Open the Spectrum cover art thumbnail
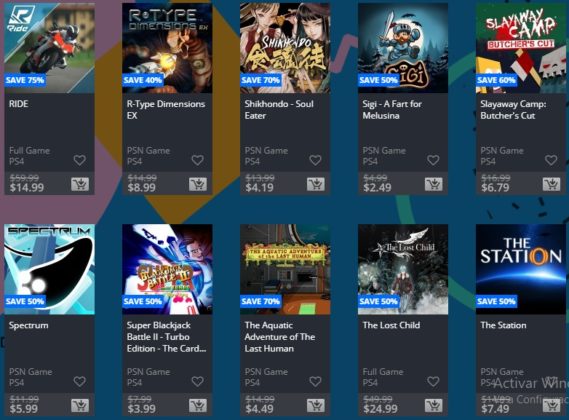 (49, 269)
